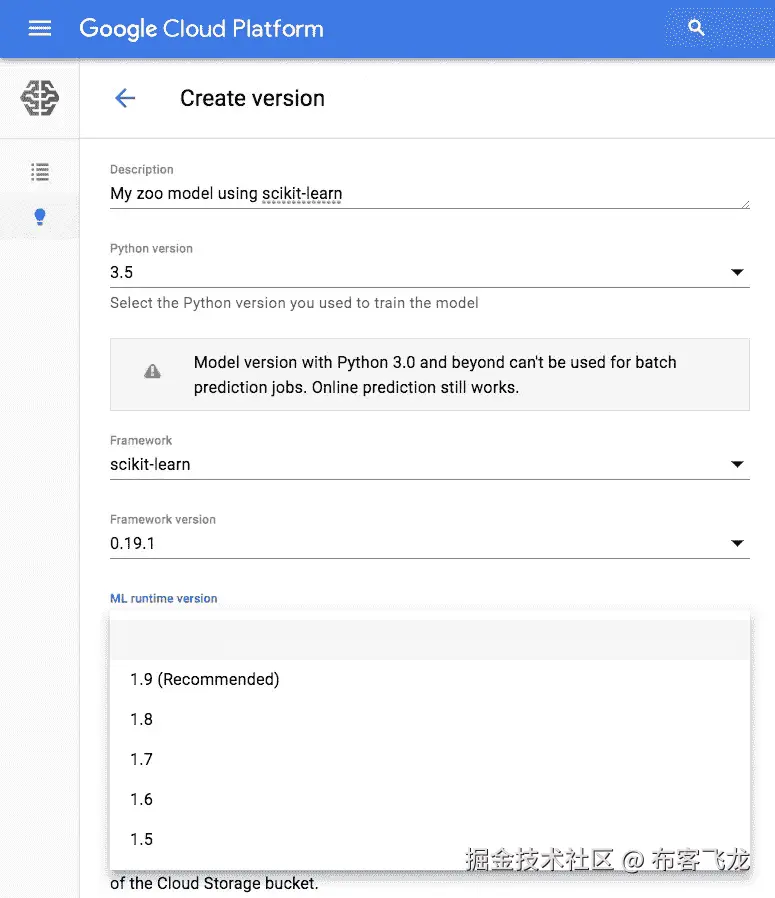775x898 pixels.
Task: Select the blank runtime version option
Action: click(x=429, y=639)
